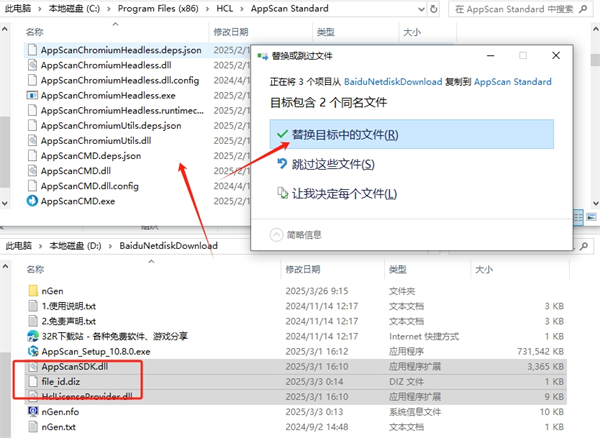
Task: Switch to large icons view layout icon
Action: click(591, 217)
